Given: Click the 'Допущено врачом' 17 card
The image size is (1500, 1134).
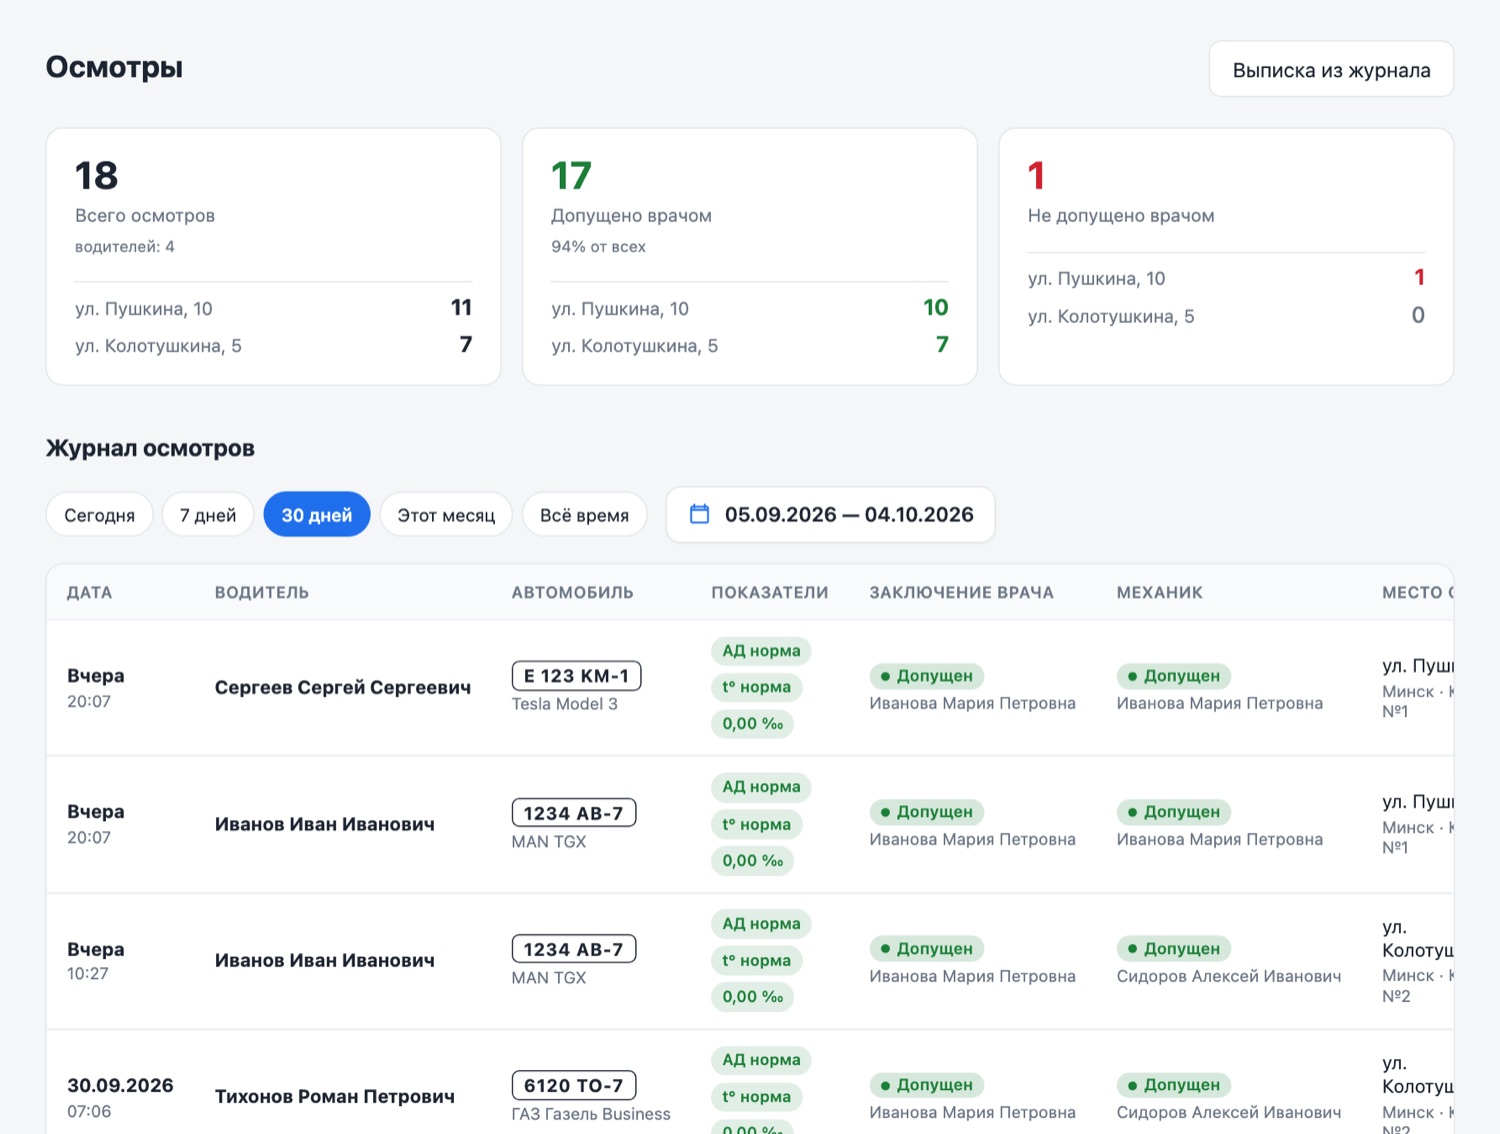Looking at the screenshot, I should [750, 256].
